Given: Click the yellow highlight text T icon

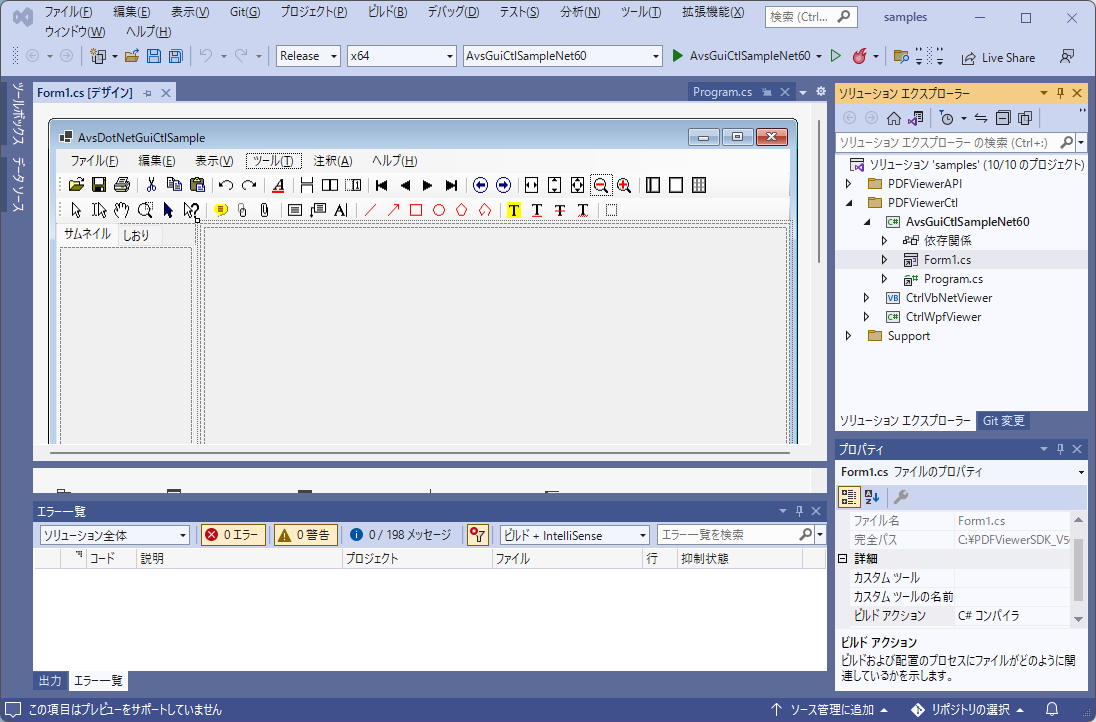Looking at the screenshot, I should (514, 210).
